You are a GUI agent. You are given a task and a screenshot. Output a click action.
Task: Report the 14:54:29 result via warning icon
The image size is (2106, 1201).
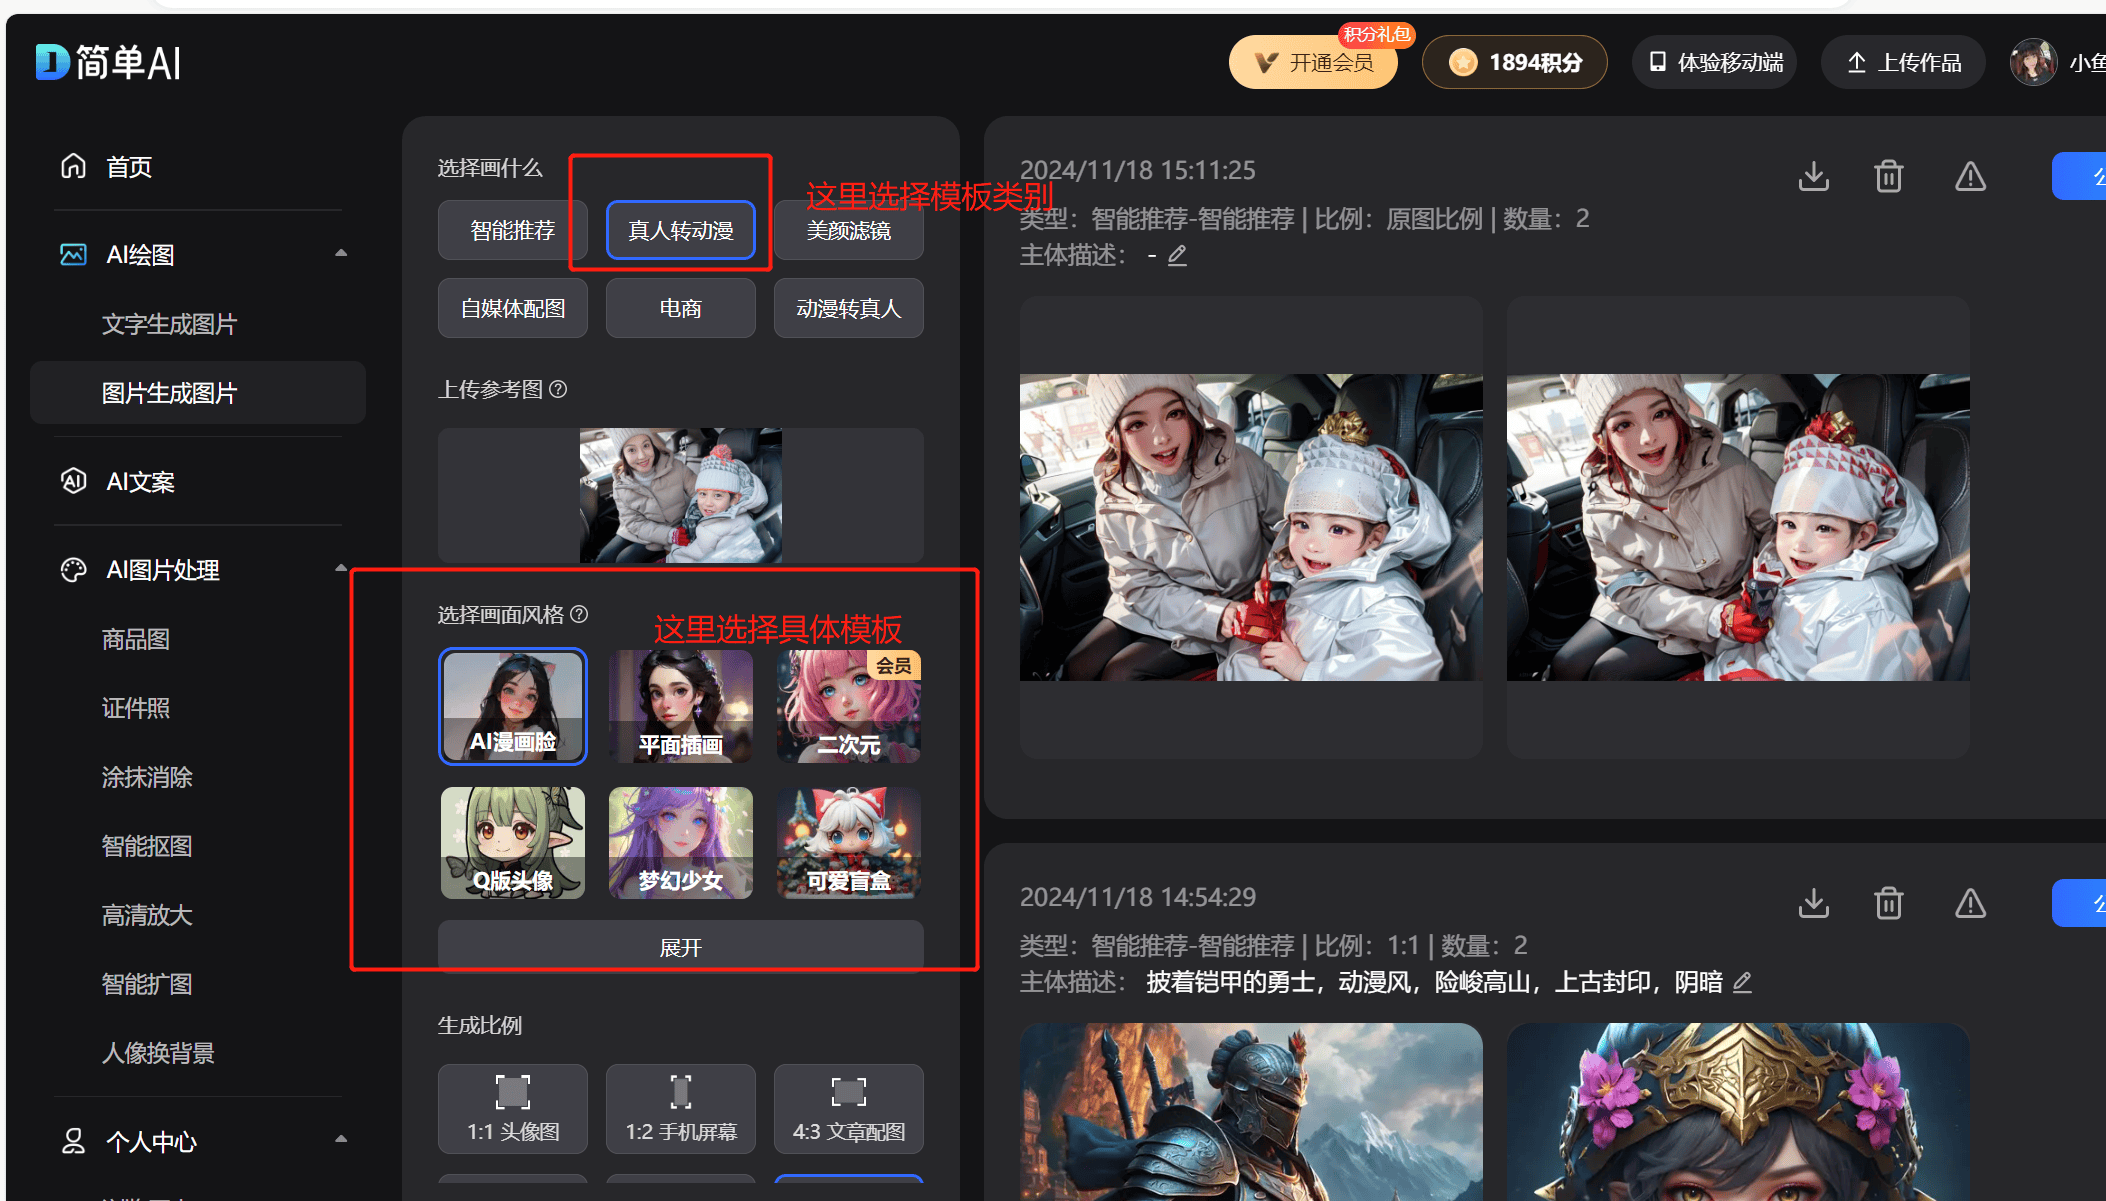(1970, 903)
